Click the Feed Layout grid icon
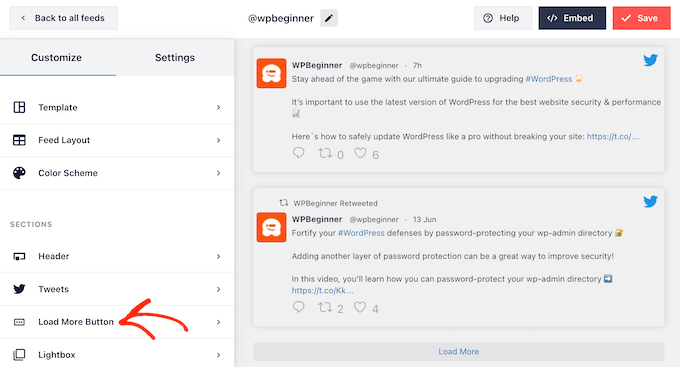The height and width of the screenshot is (367, 680). click(x=19, y=140)
